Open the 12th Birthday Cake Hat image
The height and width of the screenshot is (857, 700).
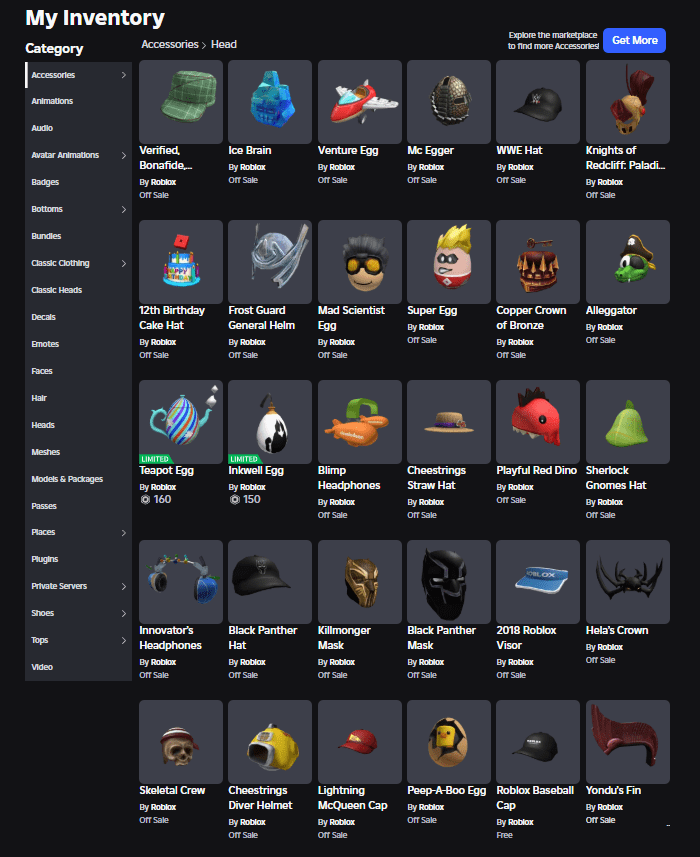[181, 262]
